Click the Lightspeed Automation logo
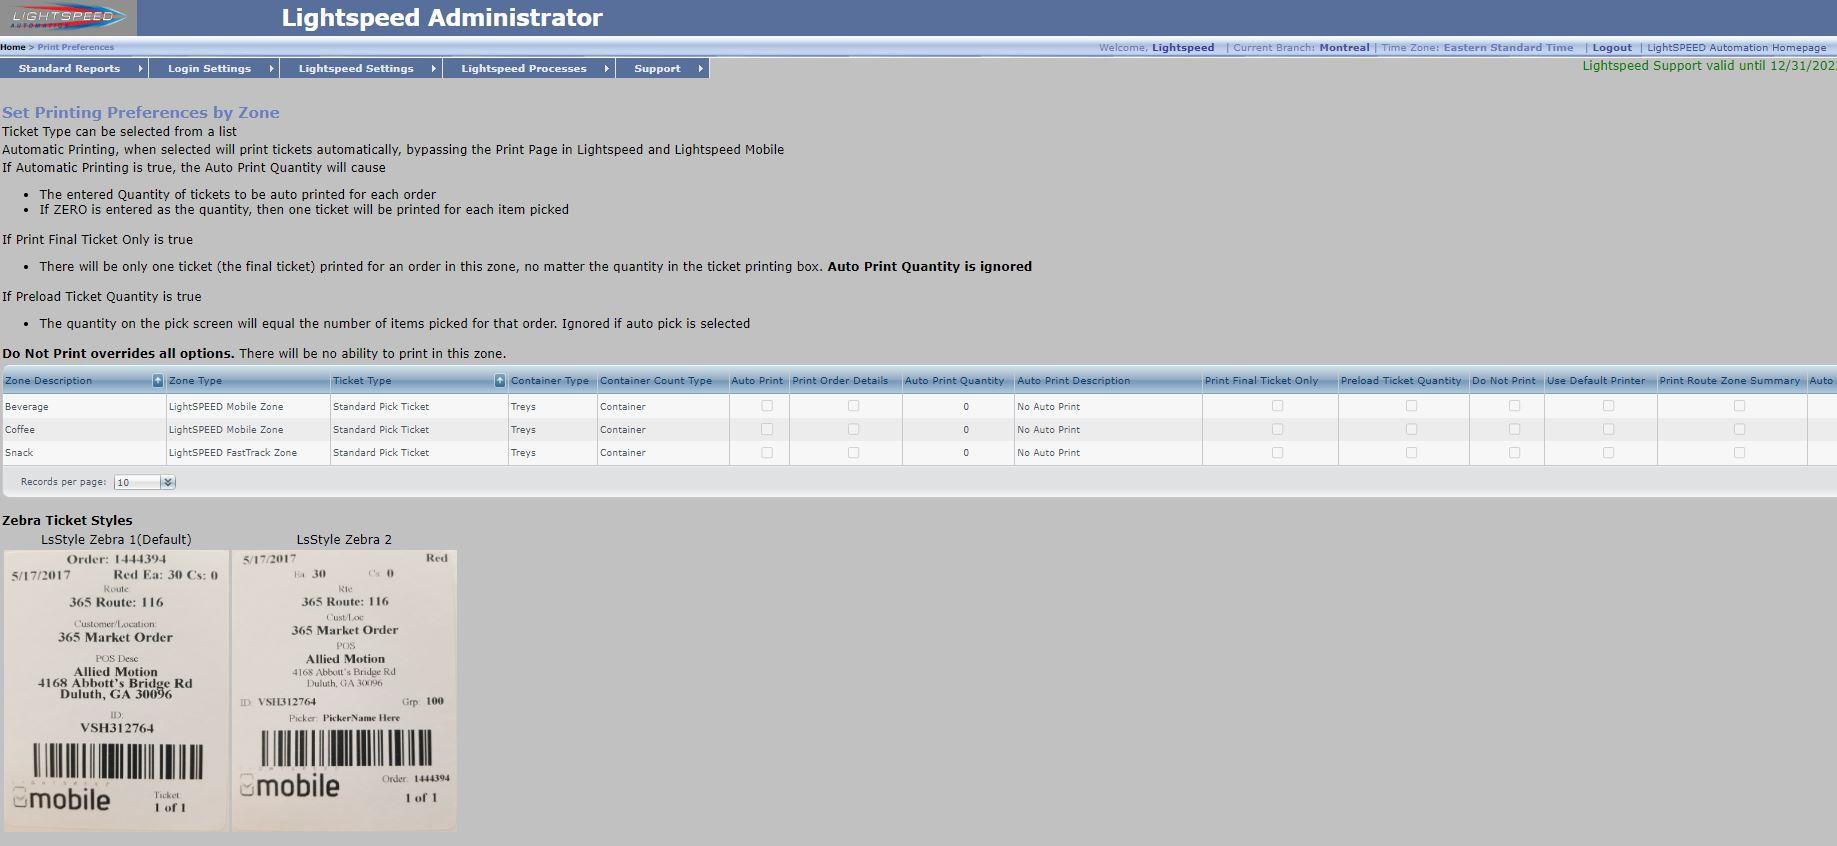Screen dimensions: 1837x846 (68, 17)
